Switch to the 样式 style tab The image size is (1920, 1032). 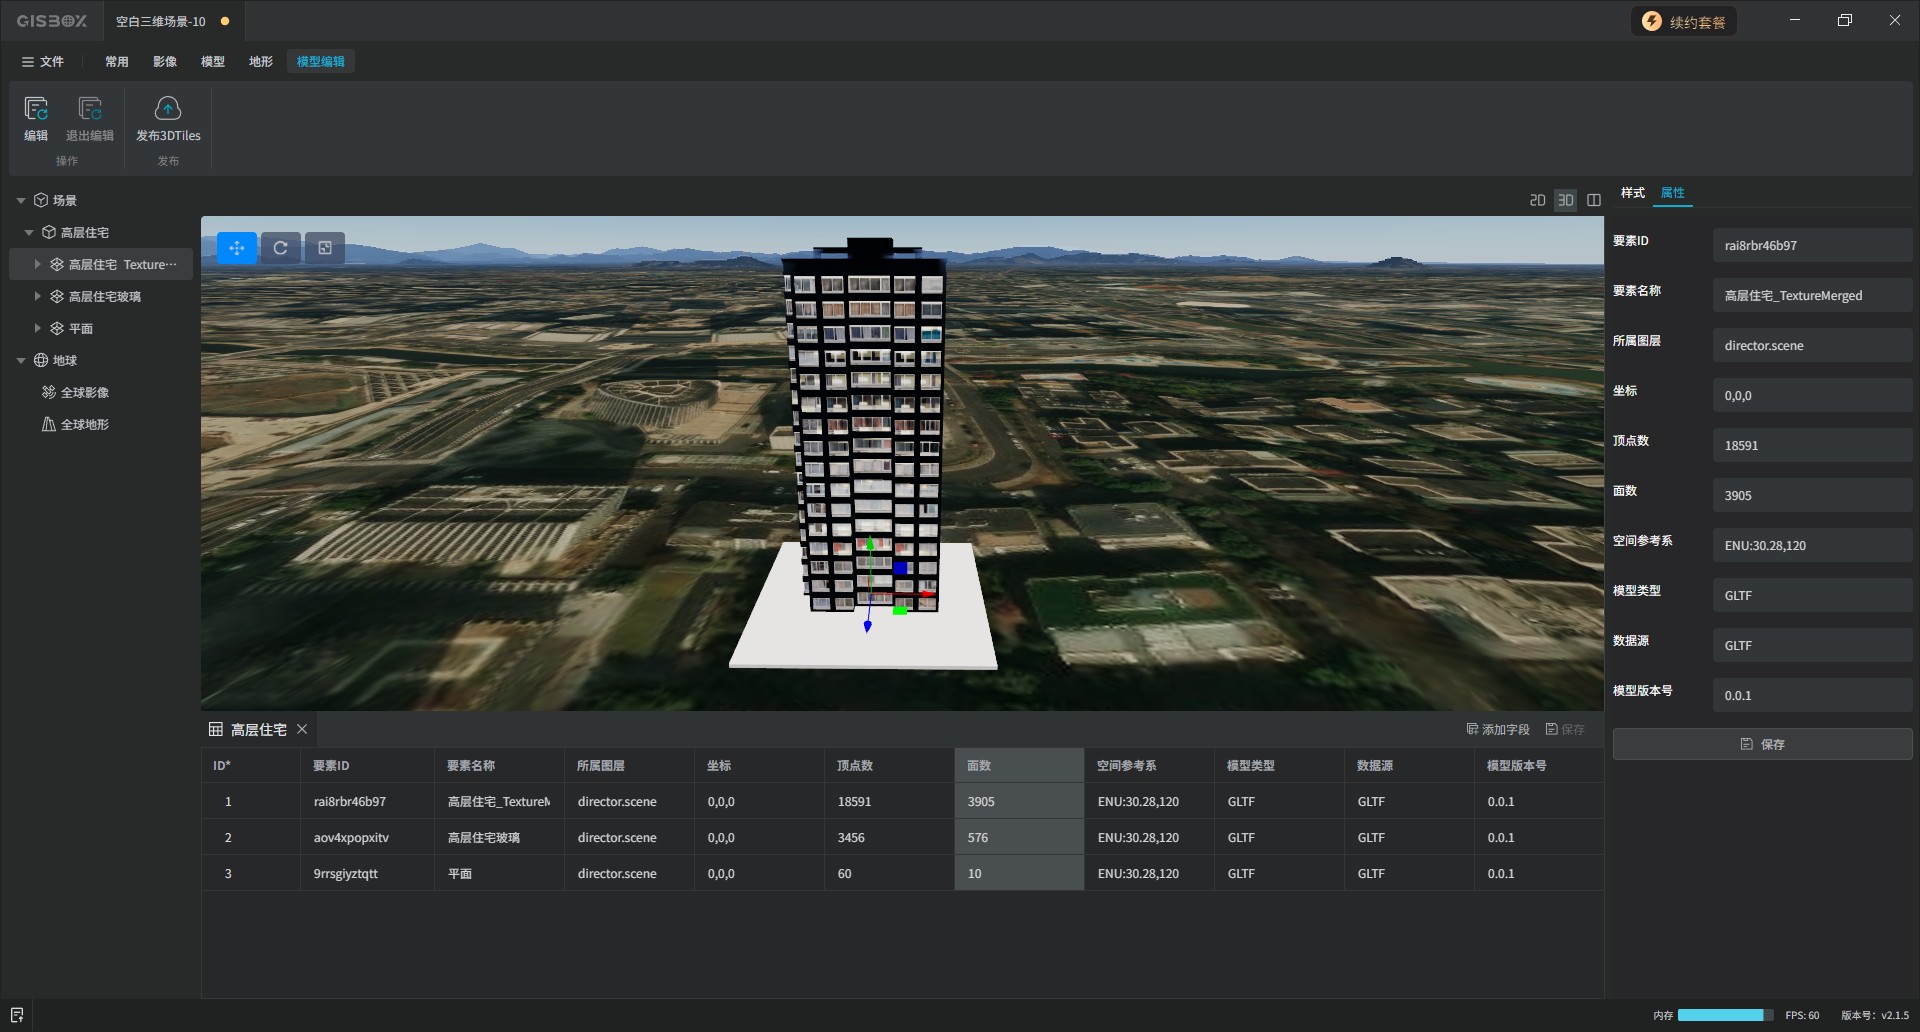click(x=1632, y=193)
